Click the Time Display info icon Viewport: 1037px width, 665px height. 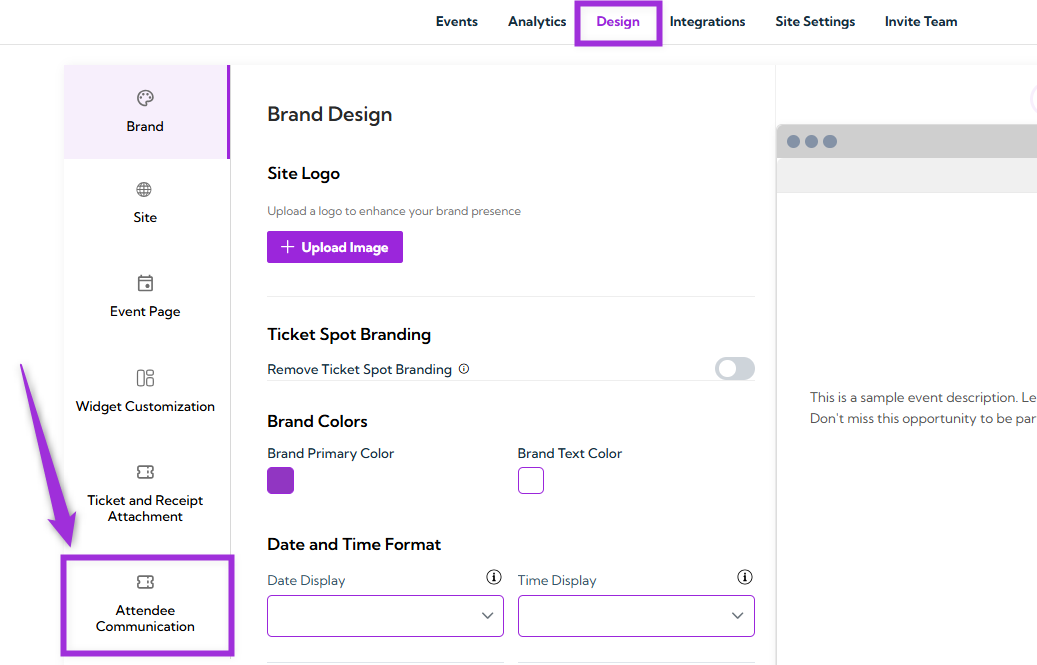pyautogui.click(x=744, y=578)
